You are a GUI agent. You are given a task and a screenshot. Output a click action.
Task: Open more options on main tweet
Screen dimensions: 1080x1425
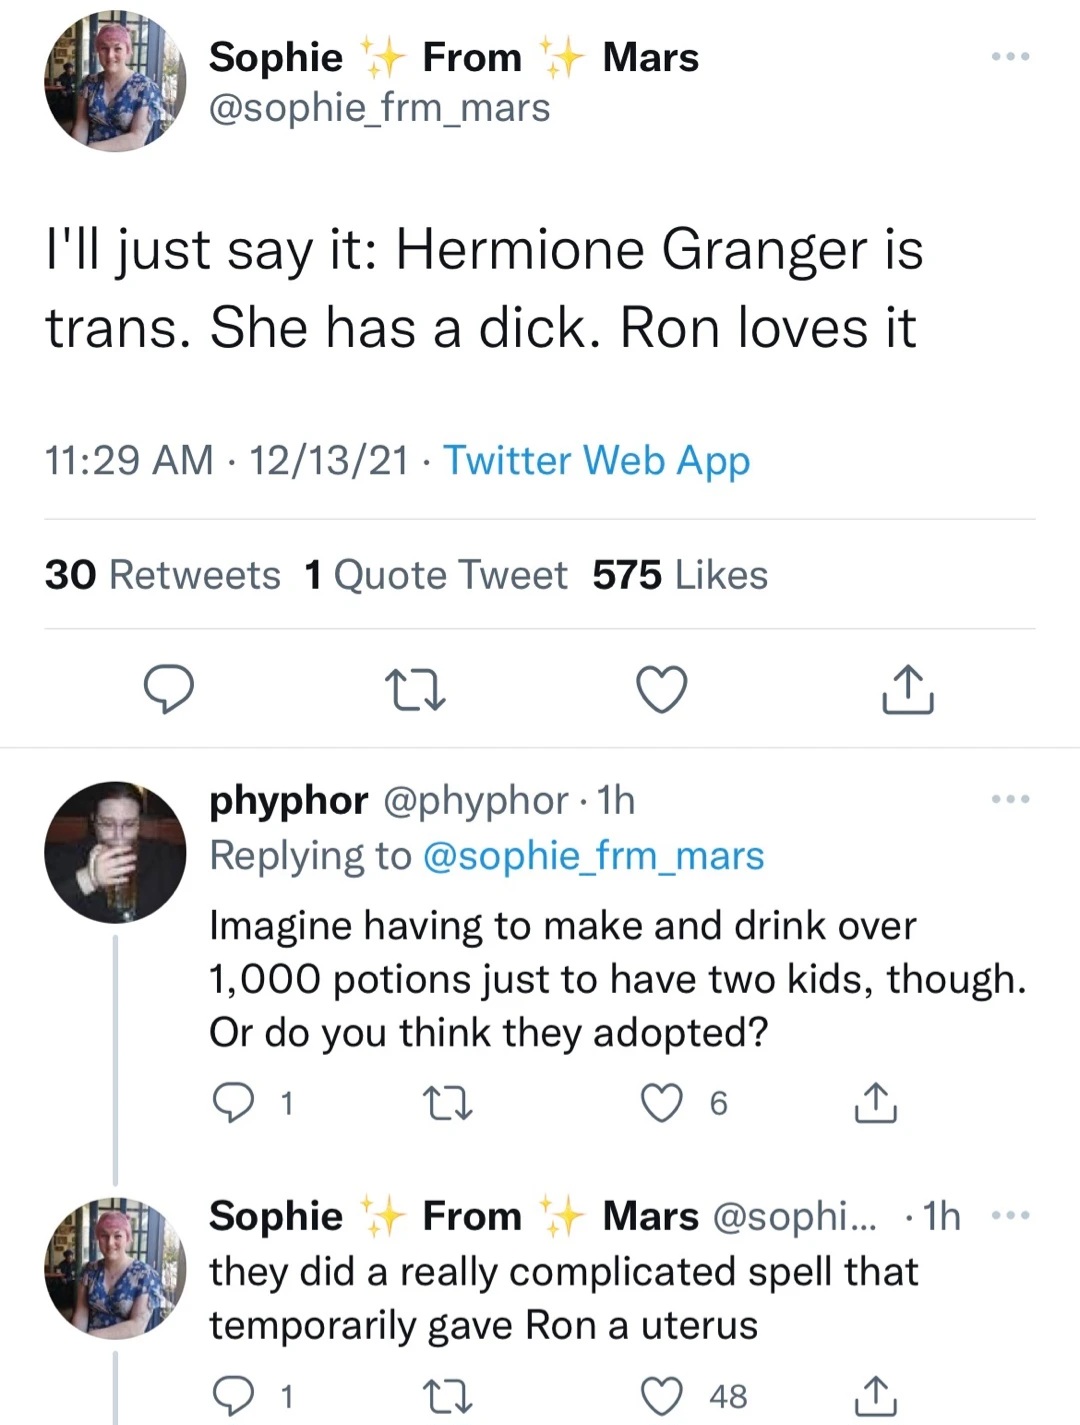pos(1009,58)
